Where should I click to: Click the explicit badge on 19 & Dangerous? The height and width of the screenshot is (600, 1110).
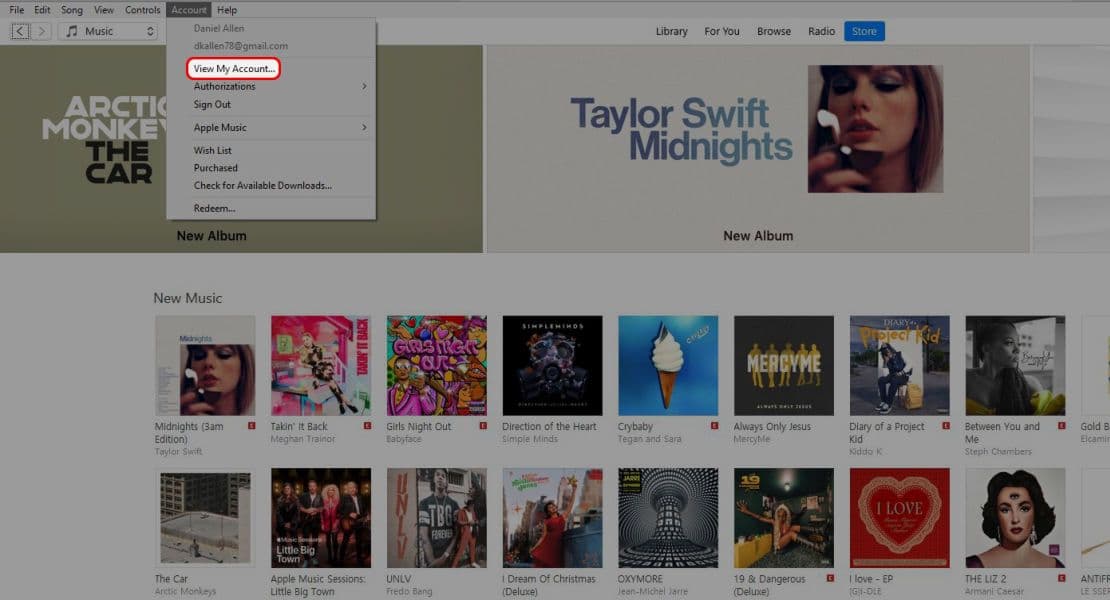[x=828, y=580]
